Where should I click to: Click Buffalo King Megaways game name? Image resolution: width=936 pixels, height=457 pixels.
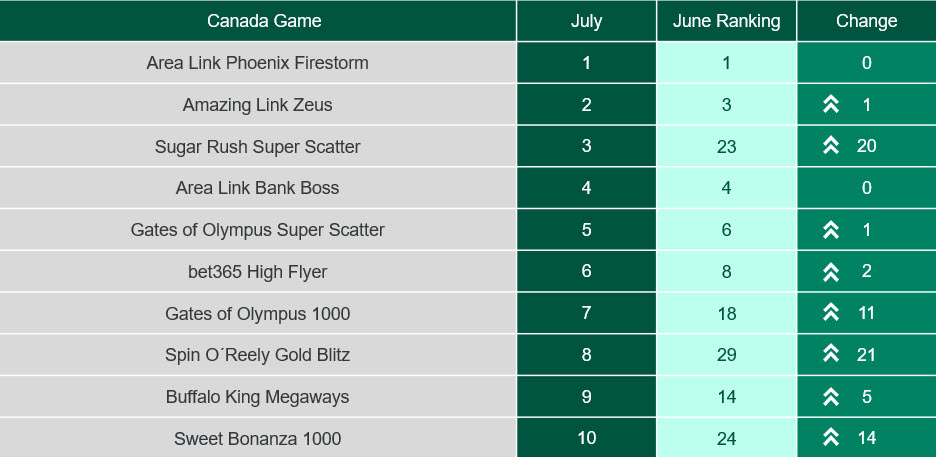[x=257, y=397]
